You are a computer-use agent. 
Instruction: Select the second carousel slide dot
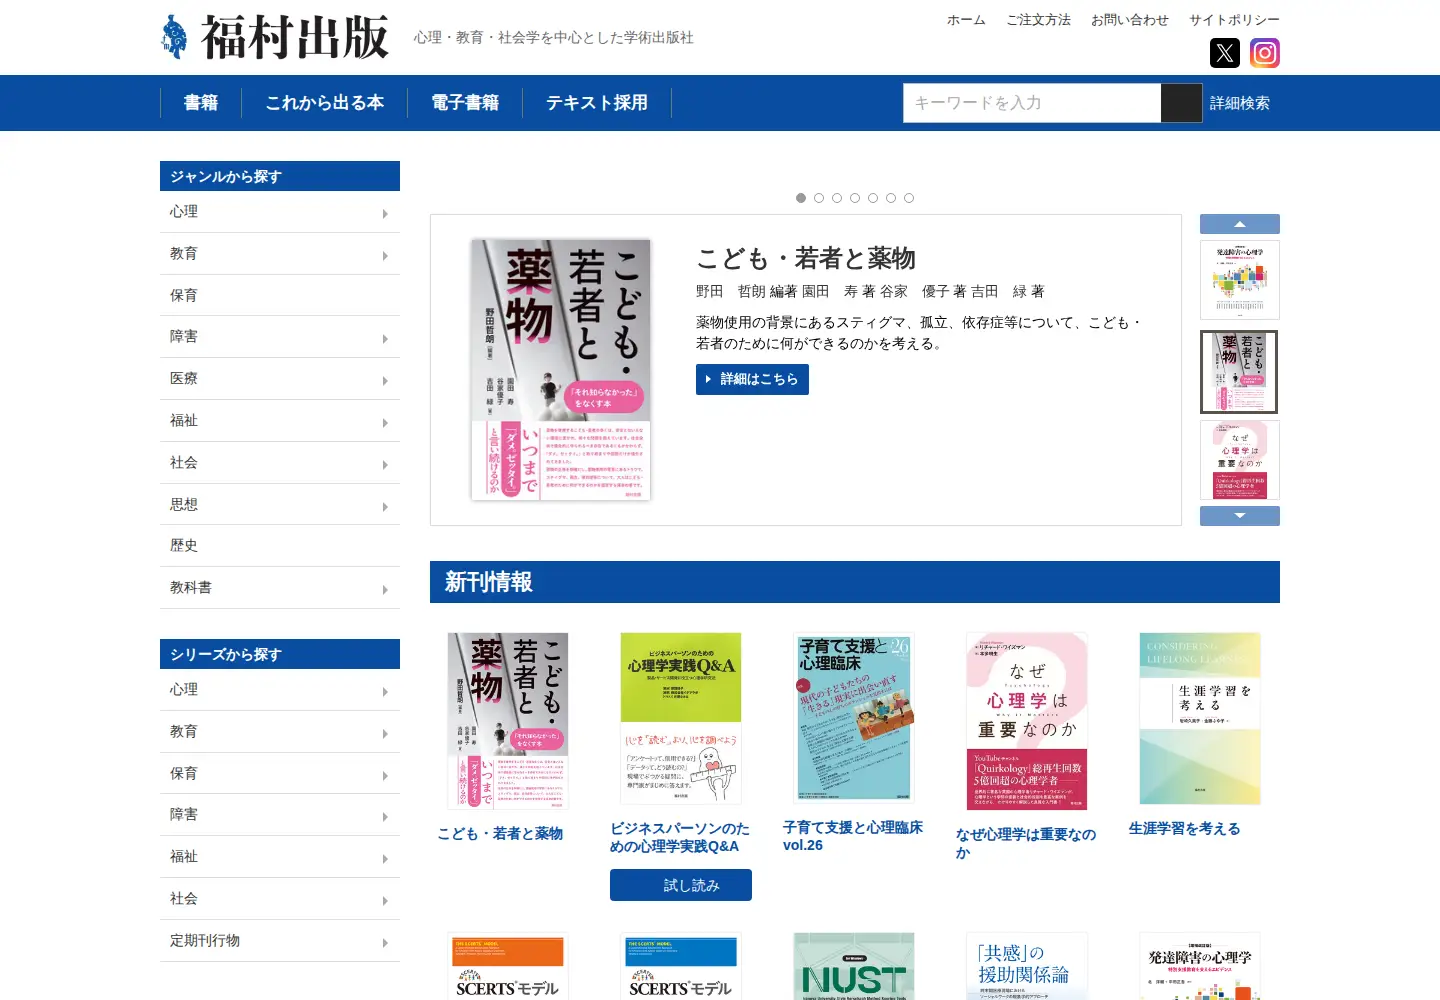(819, 198)
